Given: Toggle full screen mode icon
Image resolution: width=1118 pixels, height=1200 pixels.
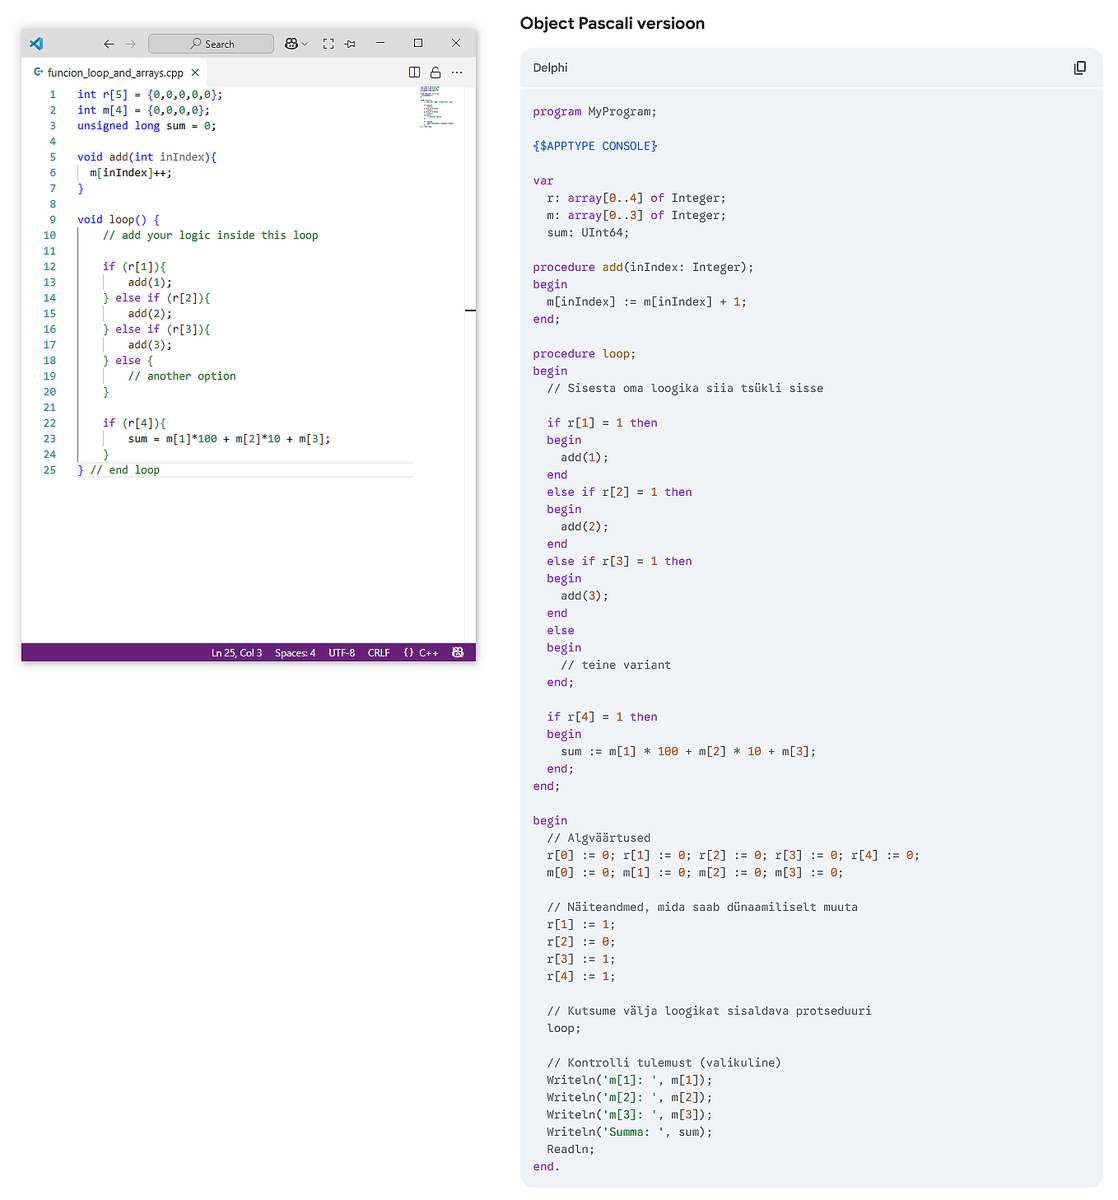Looking at the screenshot, I should coord(328,44).
